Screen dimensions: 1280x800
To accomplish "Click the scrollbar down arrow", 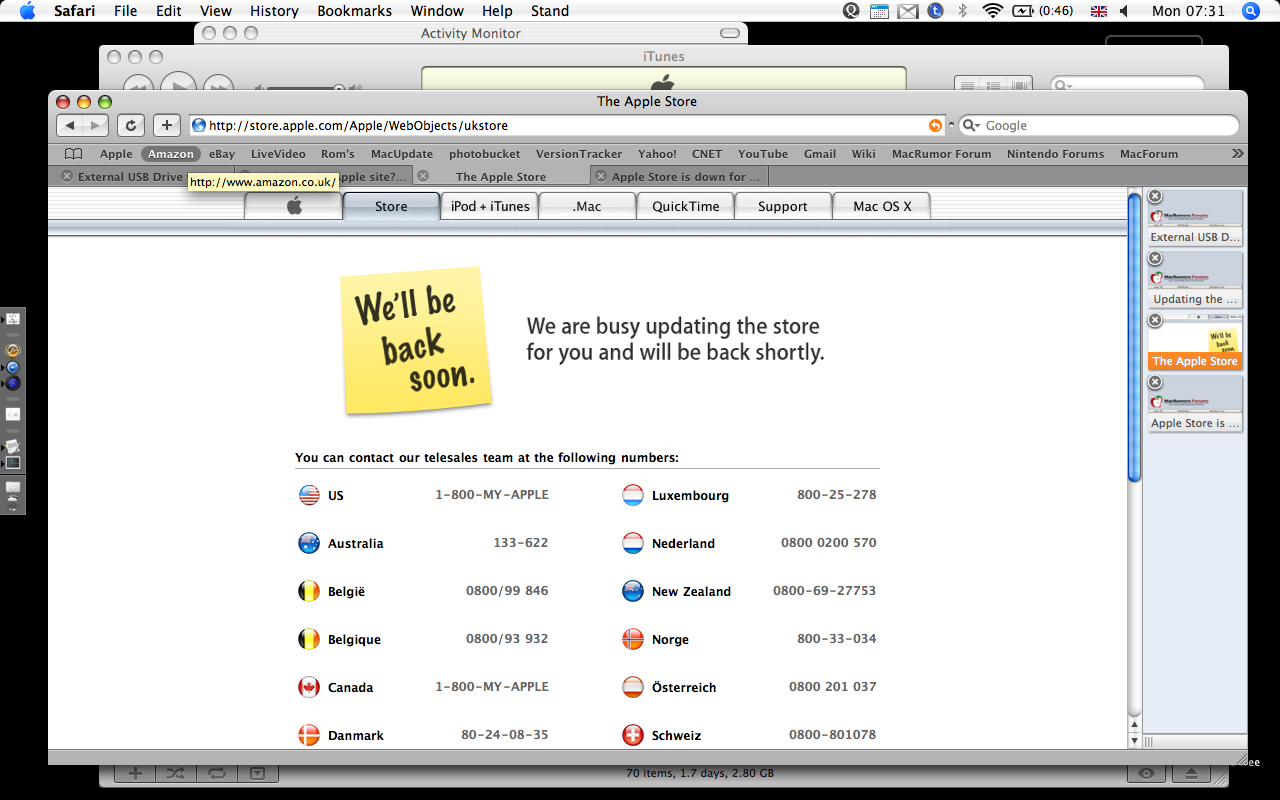I will click(1134, 741).
